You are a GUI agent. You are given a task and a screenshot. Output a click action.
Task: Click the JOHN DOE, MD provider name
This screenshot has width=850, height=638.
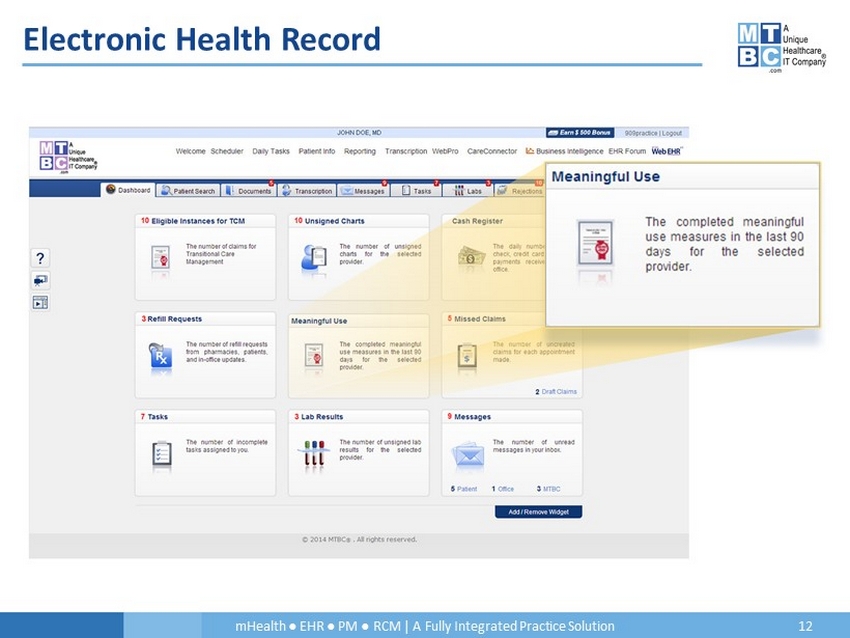pyautogui.click(x=359, y=133)
